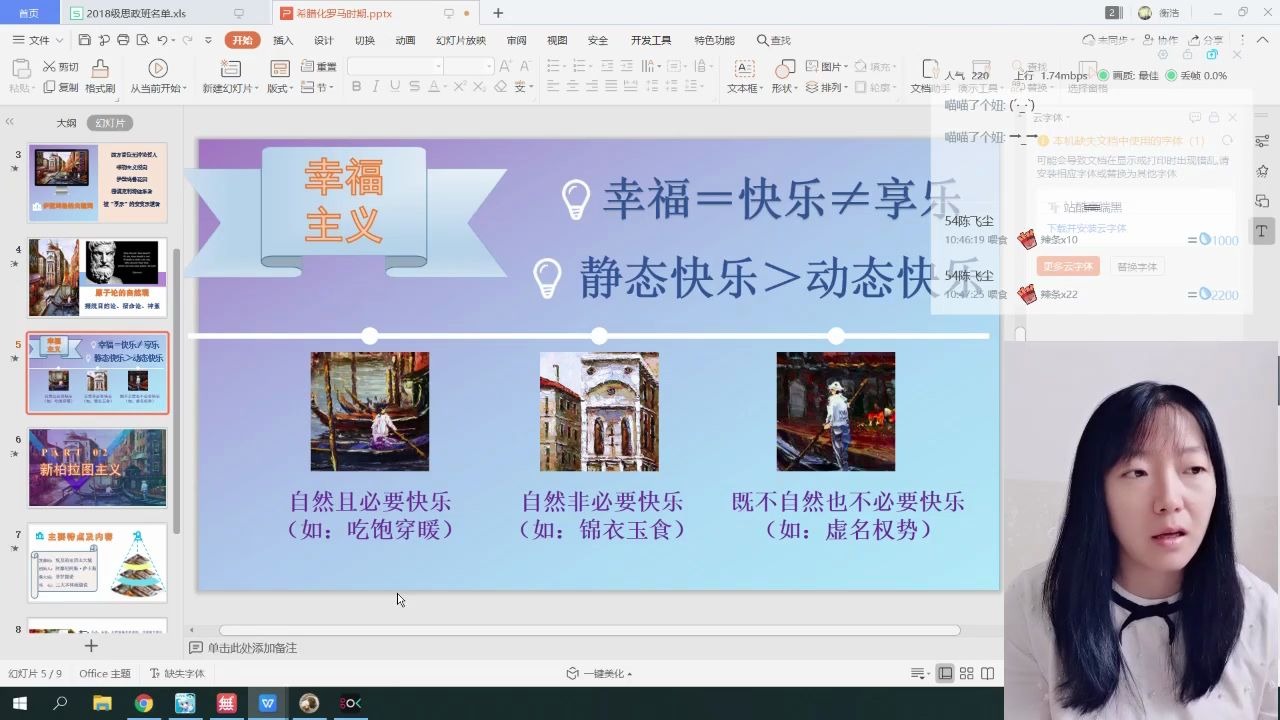
Task: Switch sidebar to Slides (幻灯片) view
Action: (110, 123)
